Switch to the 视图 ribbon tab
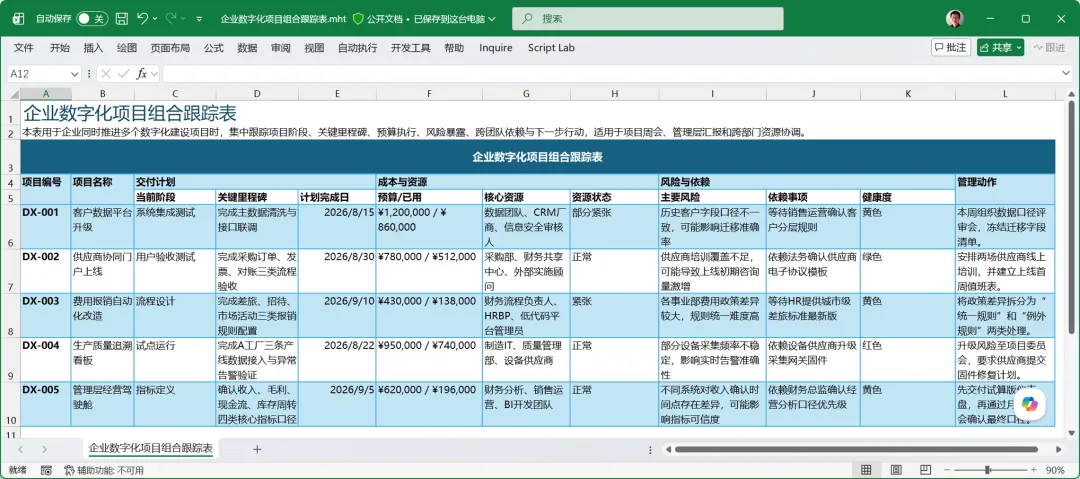The width and height of the screenshot is (1080, 479). click(314, 48)
